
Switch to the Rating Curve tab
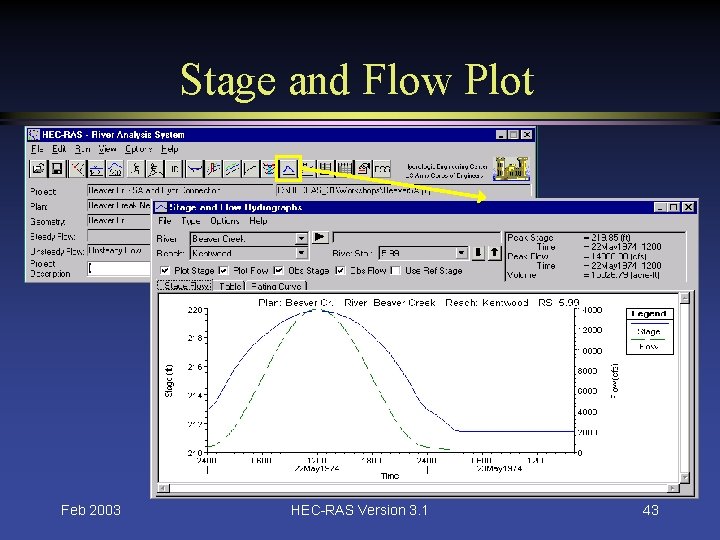click(x=276, y=286)
